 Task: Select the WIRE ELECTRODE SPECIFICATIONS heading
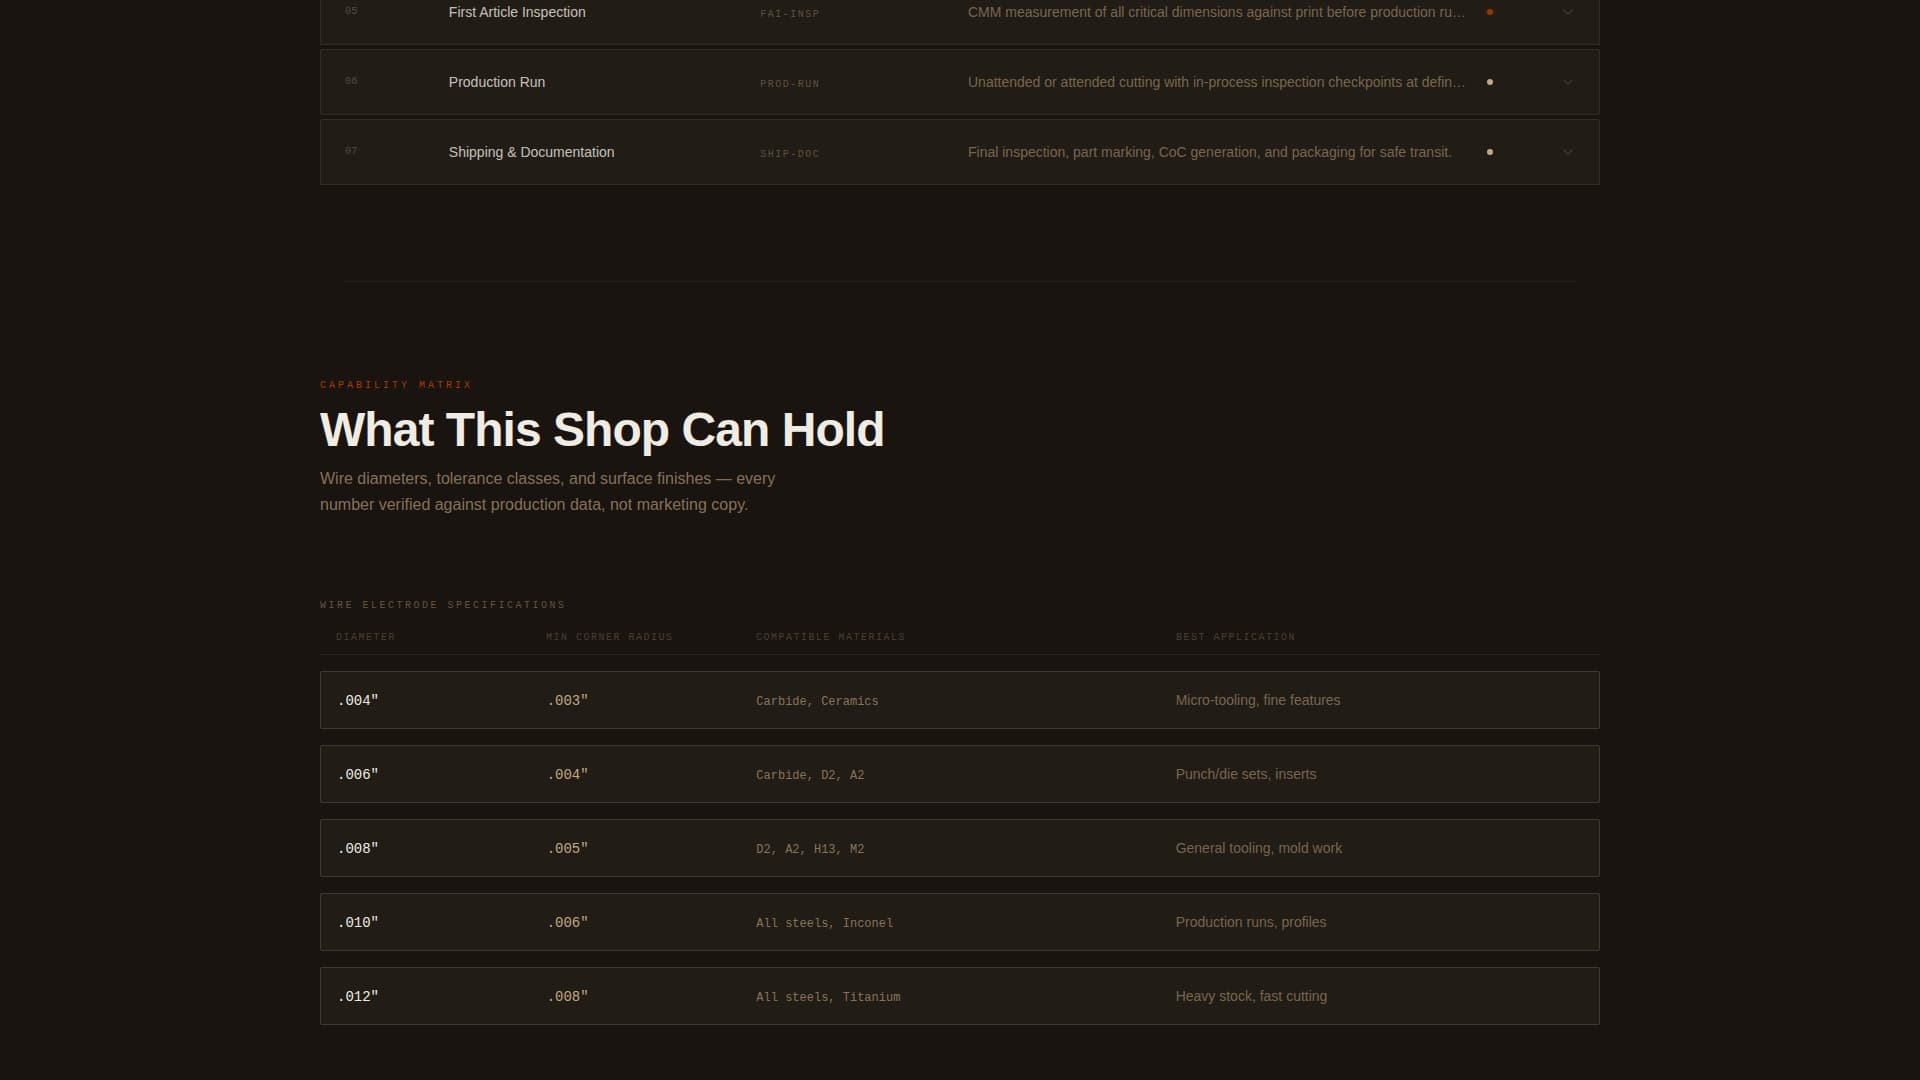click(x=441, y=604)
